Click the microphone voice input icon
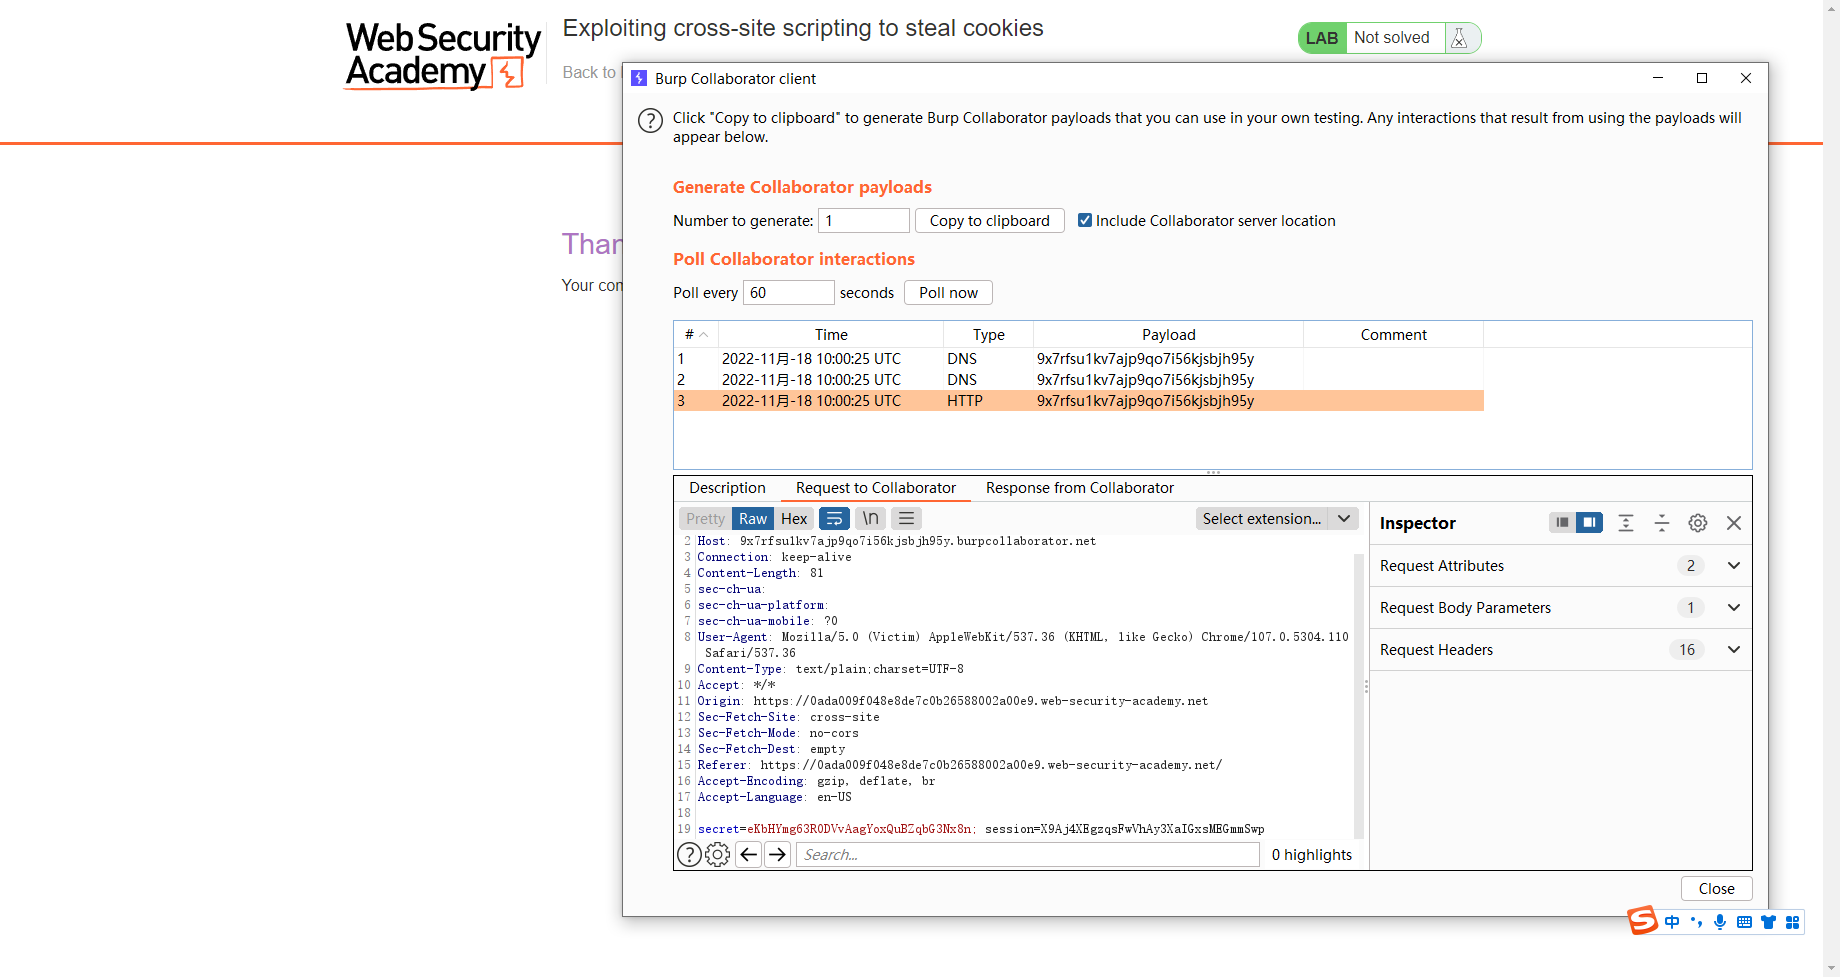This screenshot has height=977, width=1840. 1720,922
